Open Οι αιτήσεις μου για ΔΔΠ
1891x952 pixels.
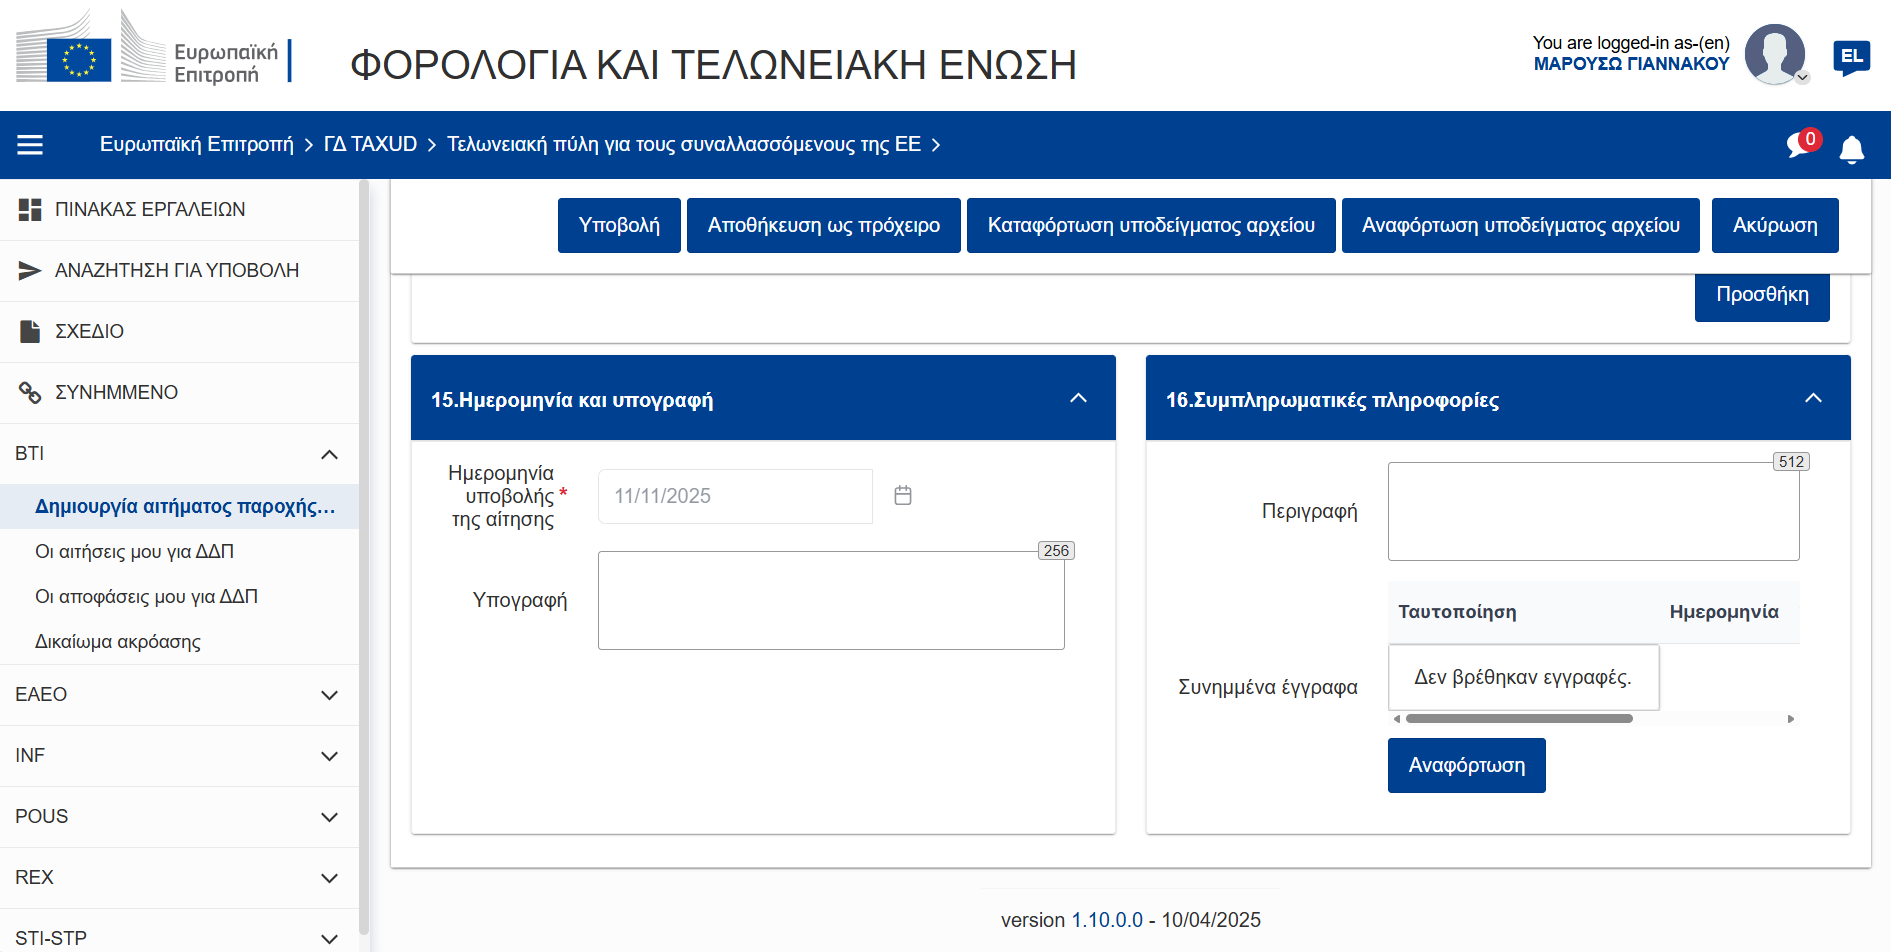pyautogui.click(x=134, y=552)
